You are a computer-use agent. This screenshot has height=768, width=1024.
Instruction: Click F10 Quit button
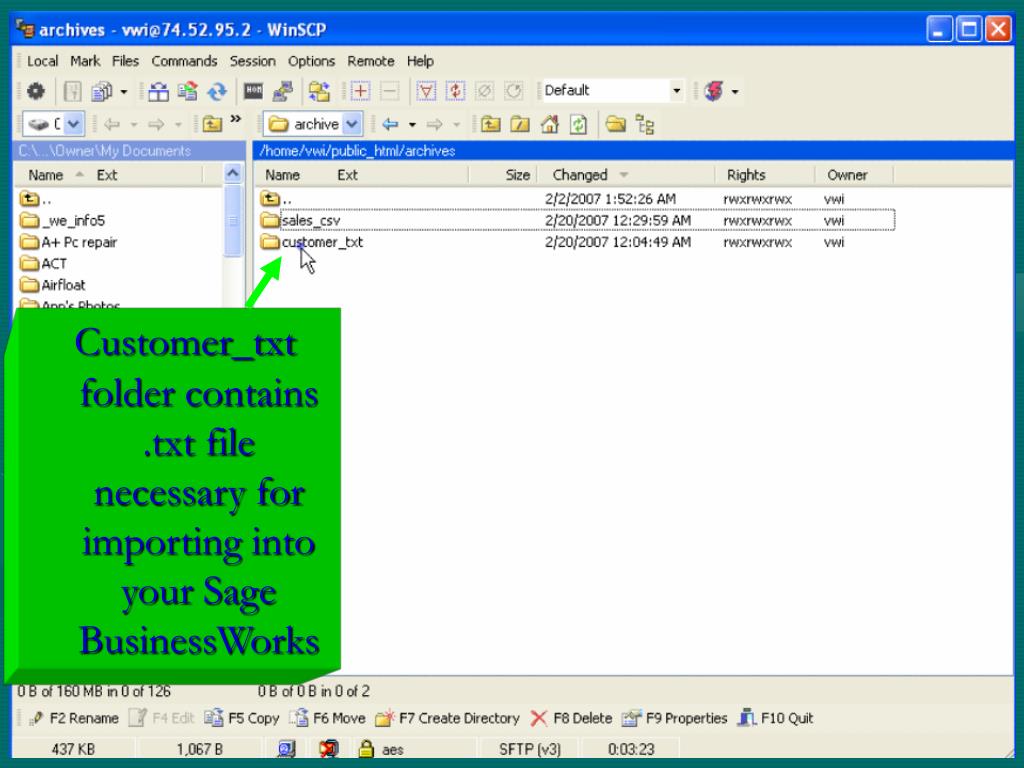775,718
